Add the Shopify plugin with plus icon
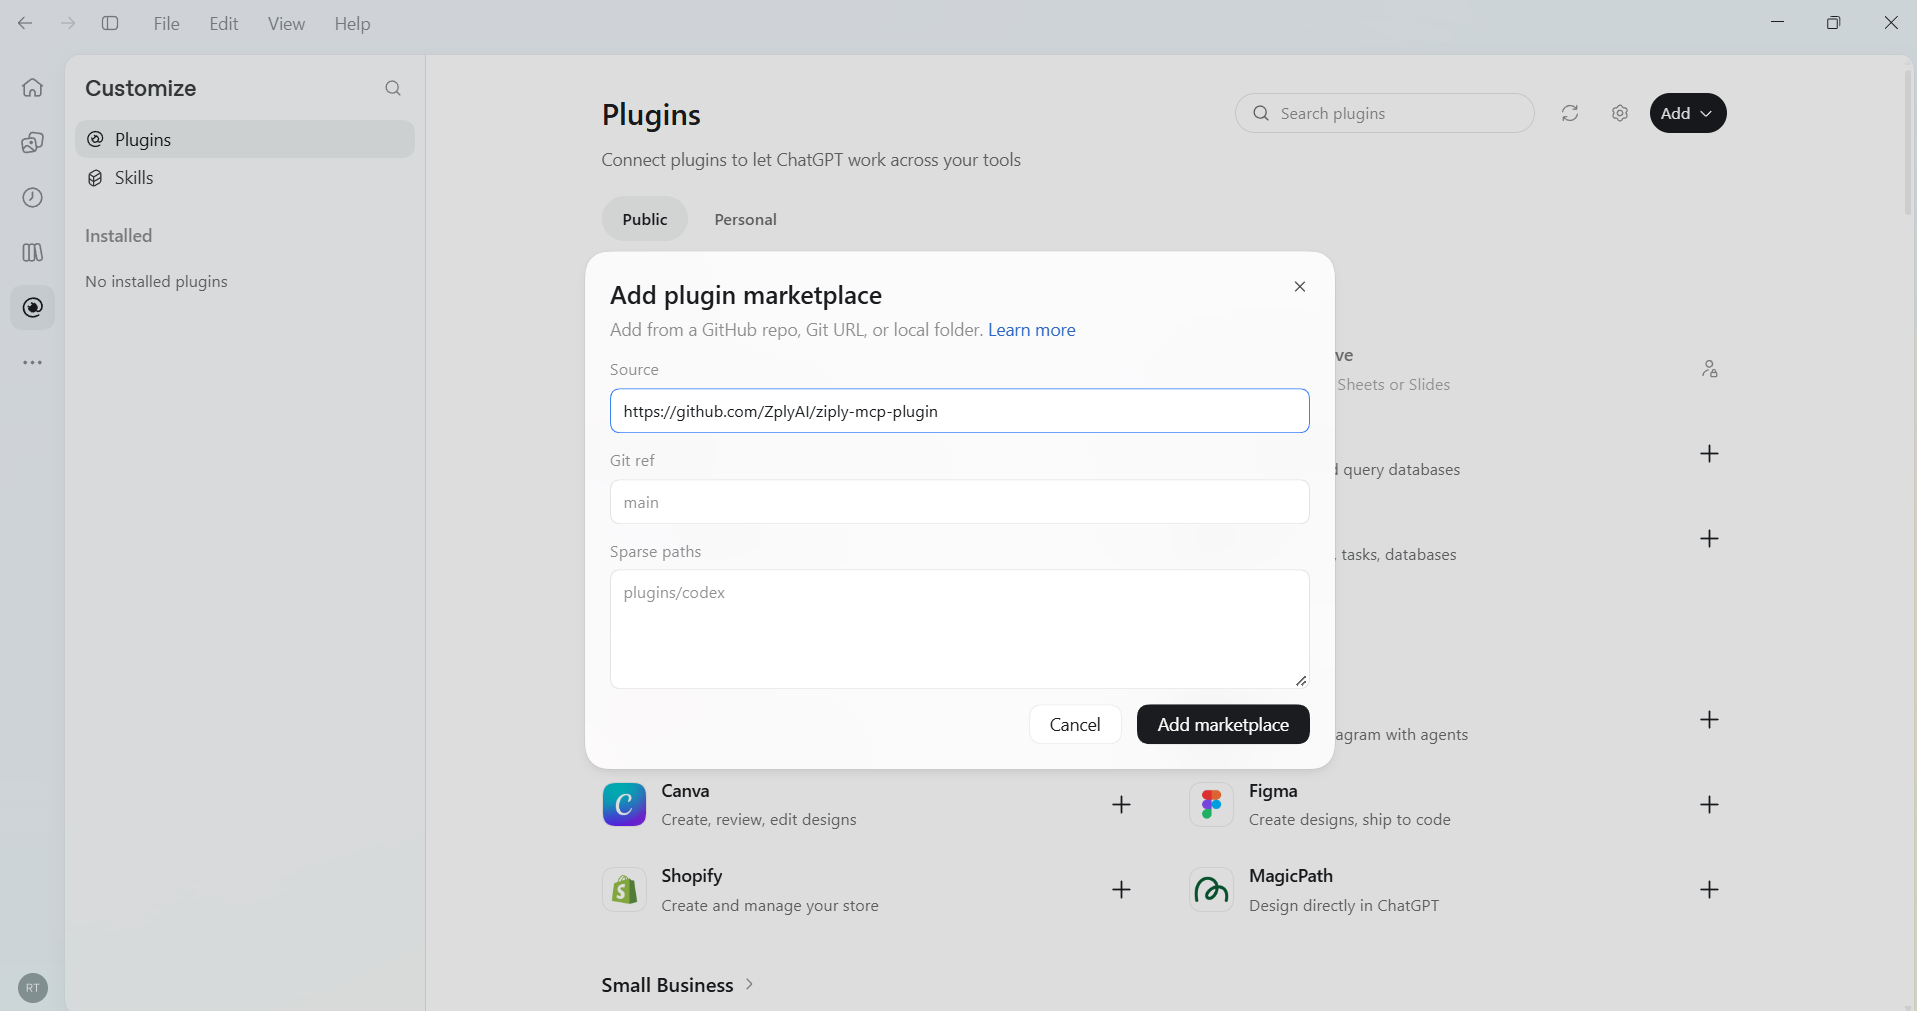This screenshot has width=1917, height=1011. click(1122, 890)
